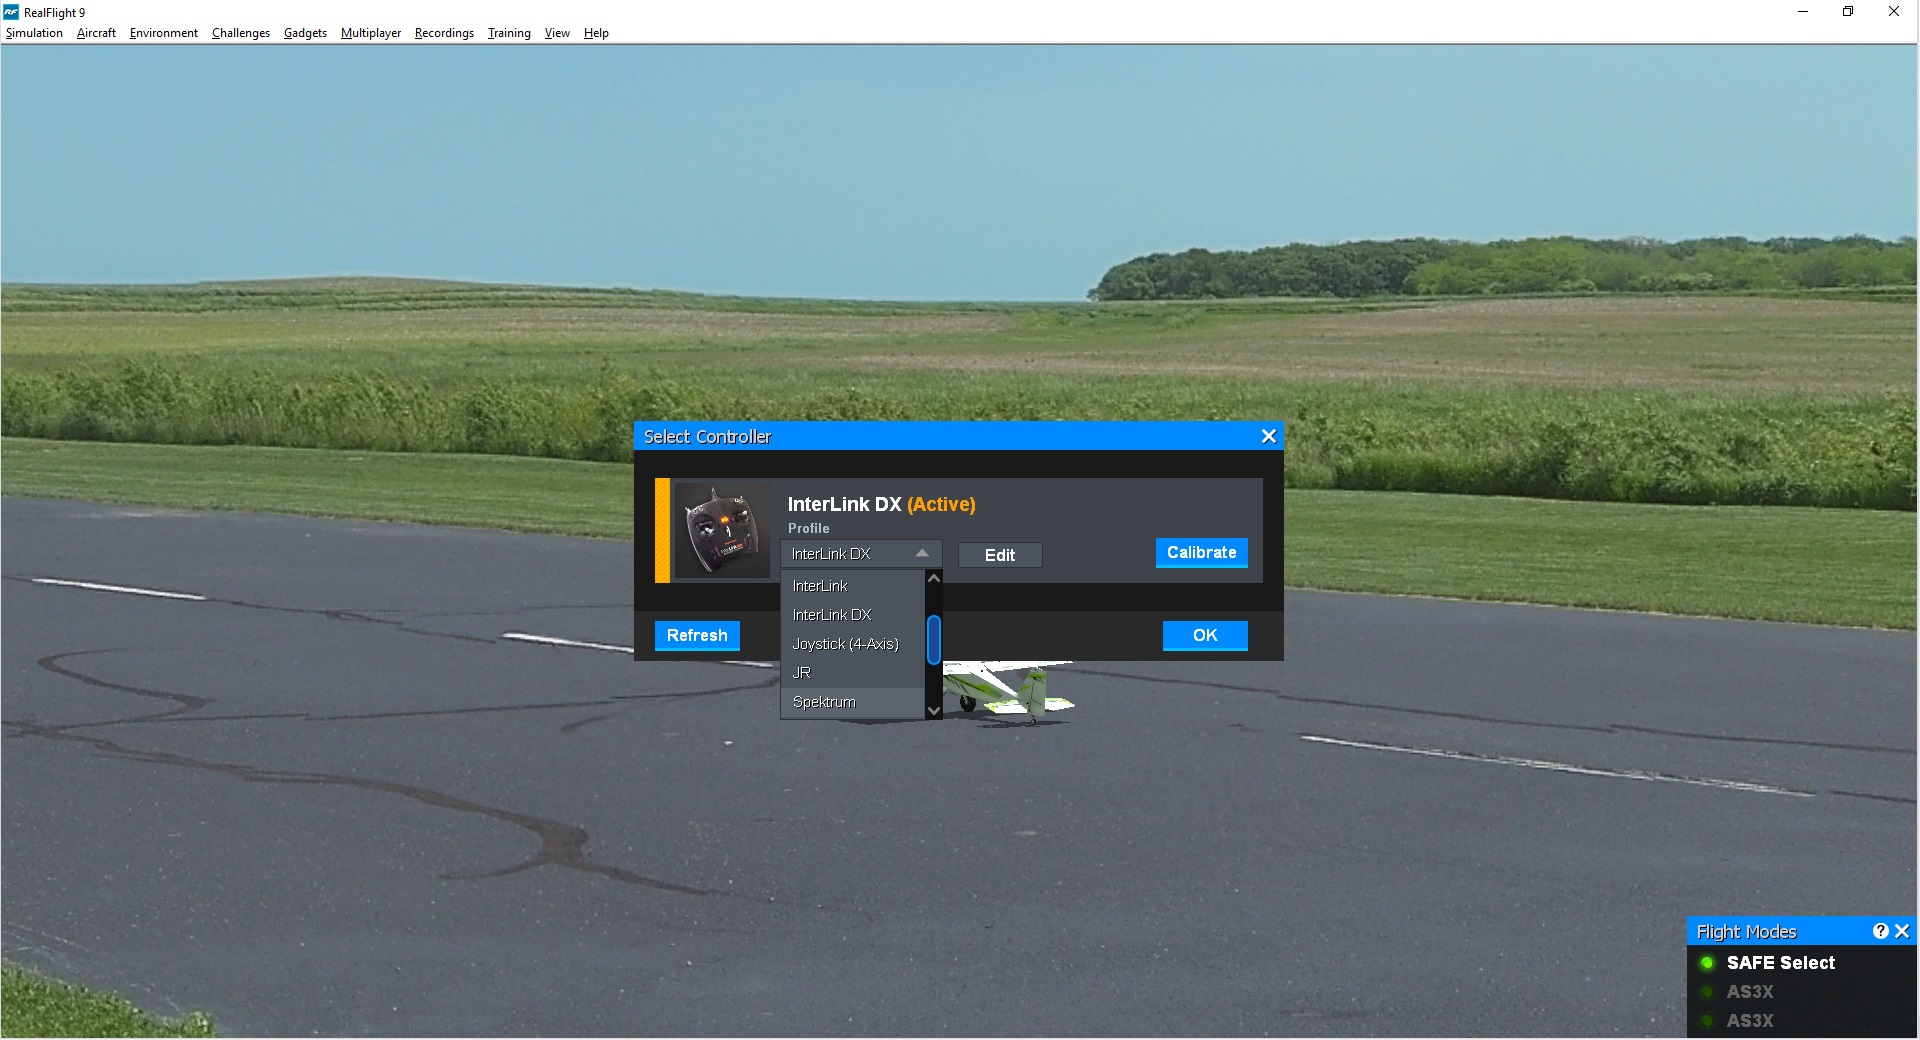The image size is (1920, 1040).
Task: Click the InterLink DX controller thumbnail
Action: tap(721, 530)
